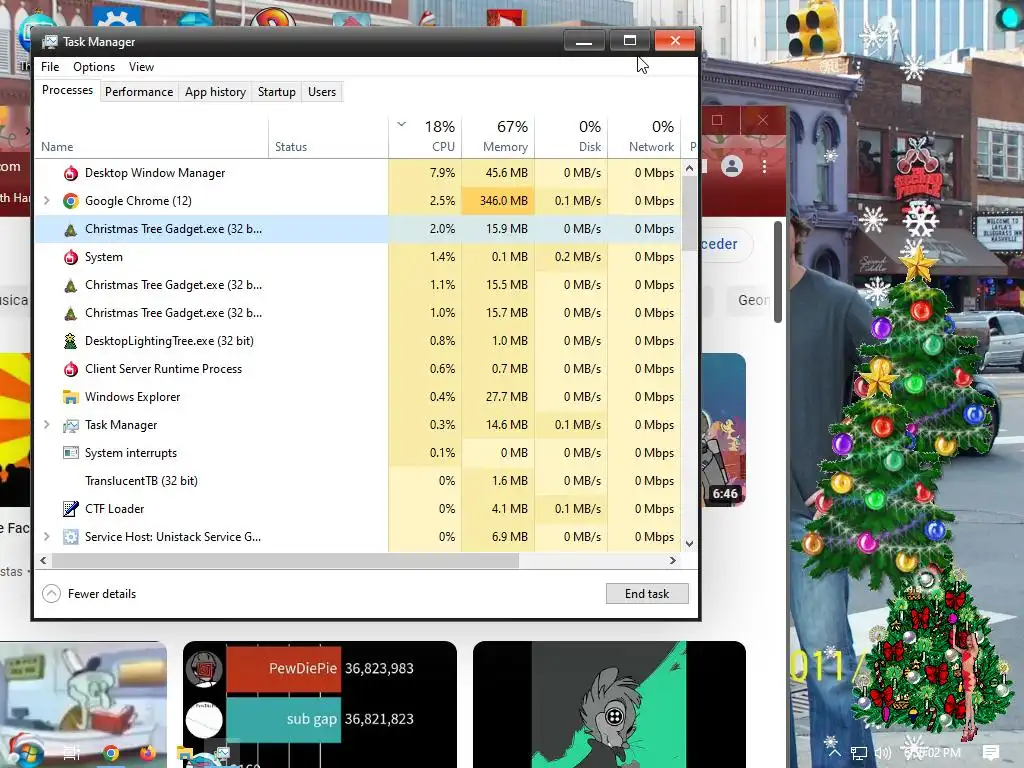Click the Chrome profile avatar icon

[732, 167]
